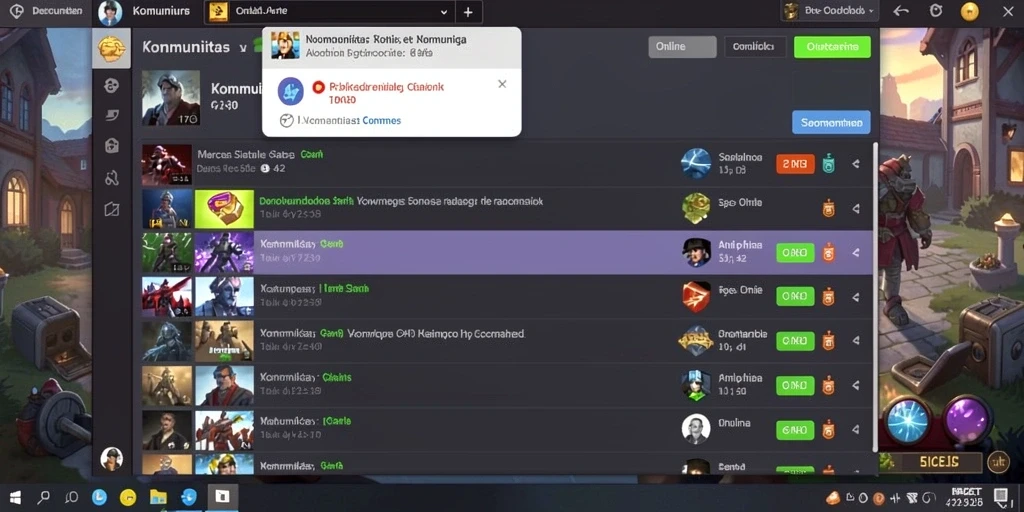Open the Onlad.Aute tab dropdown chevron

click(444, 12)
